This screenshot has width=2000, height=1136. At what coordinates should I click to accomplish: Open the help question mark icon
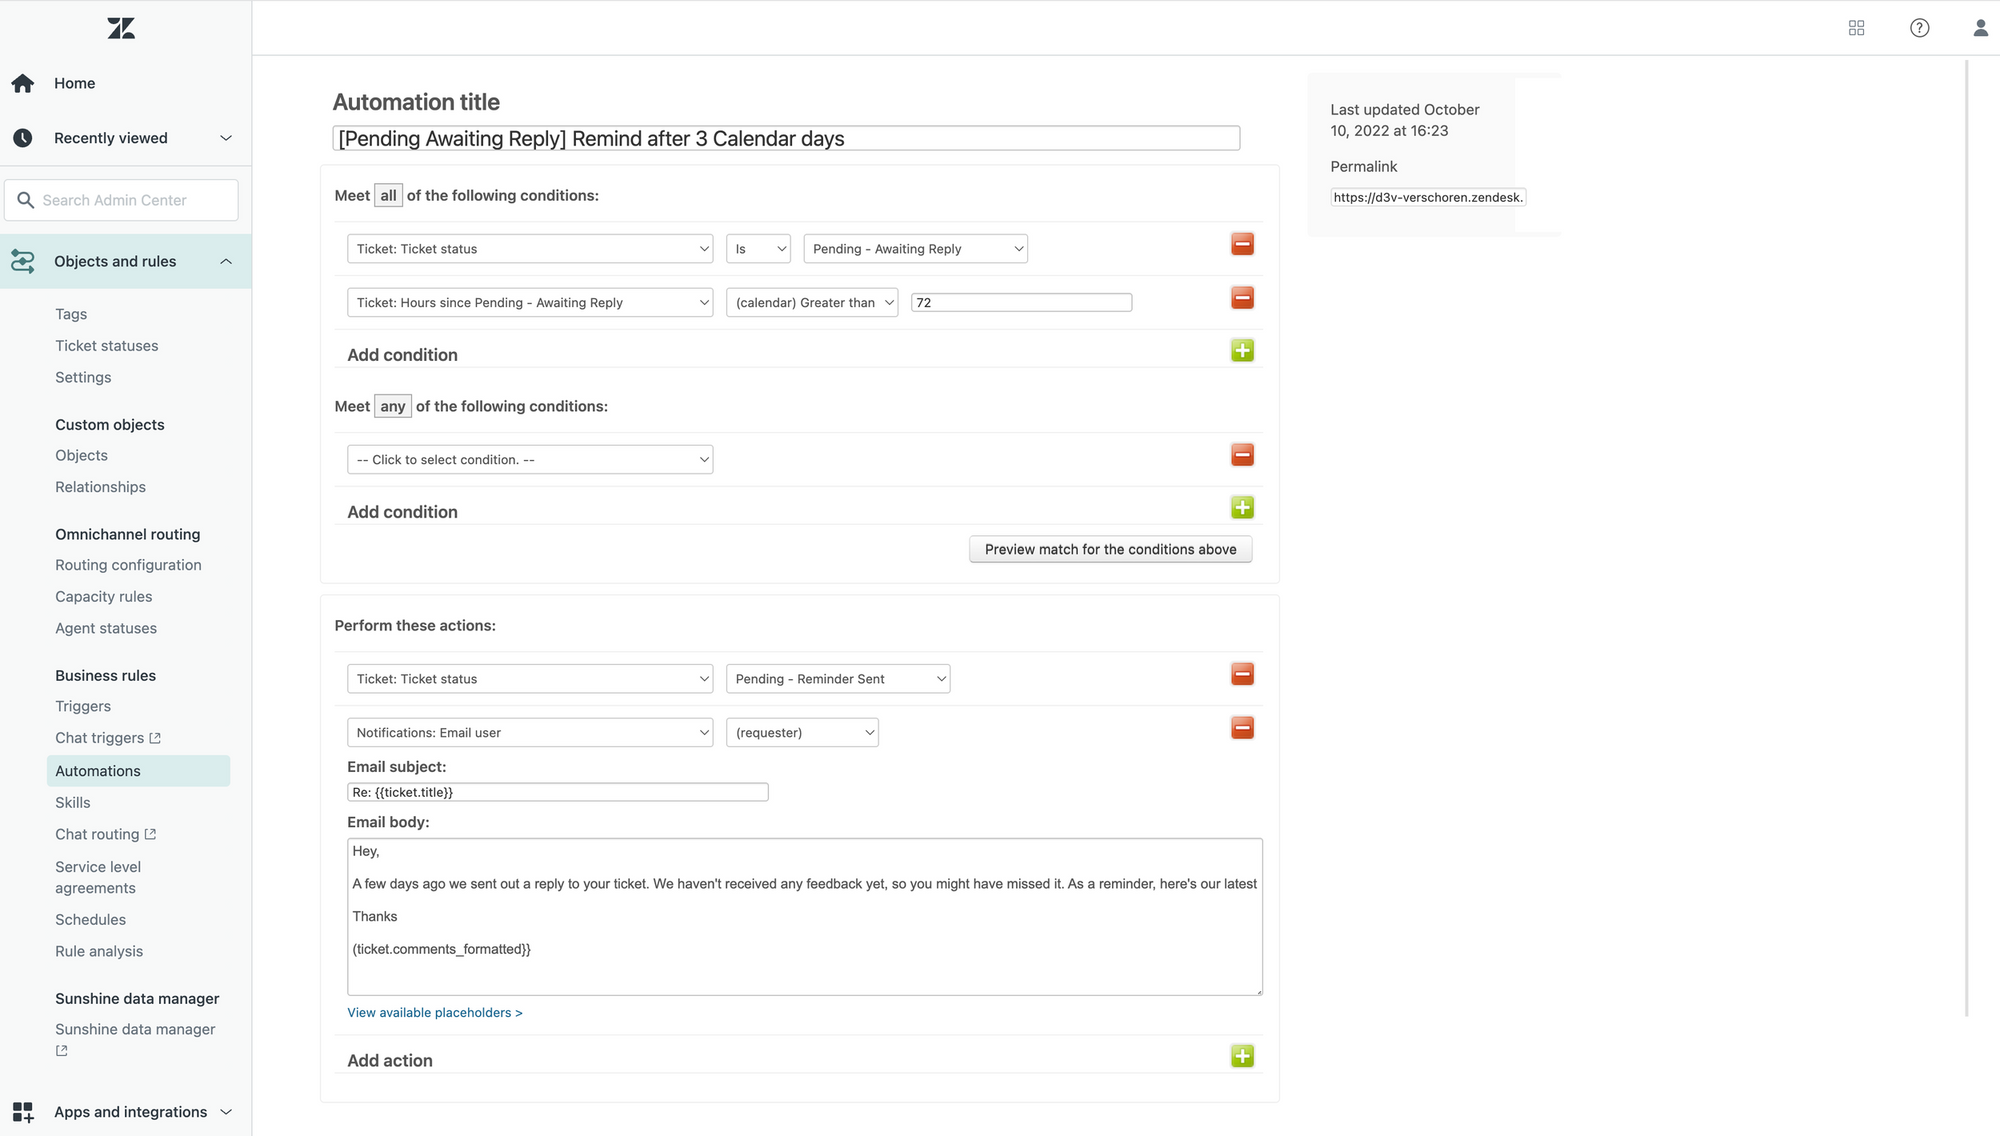(1919, 28)
